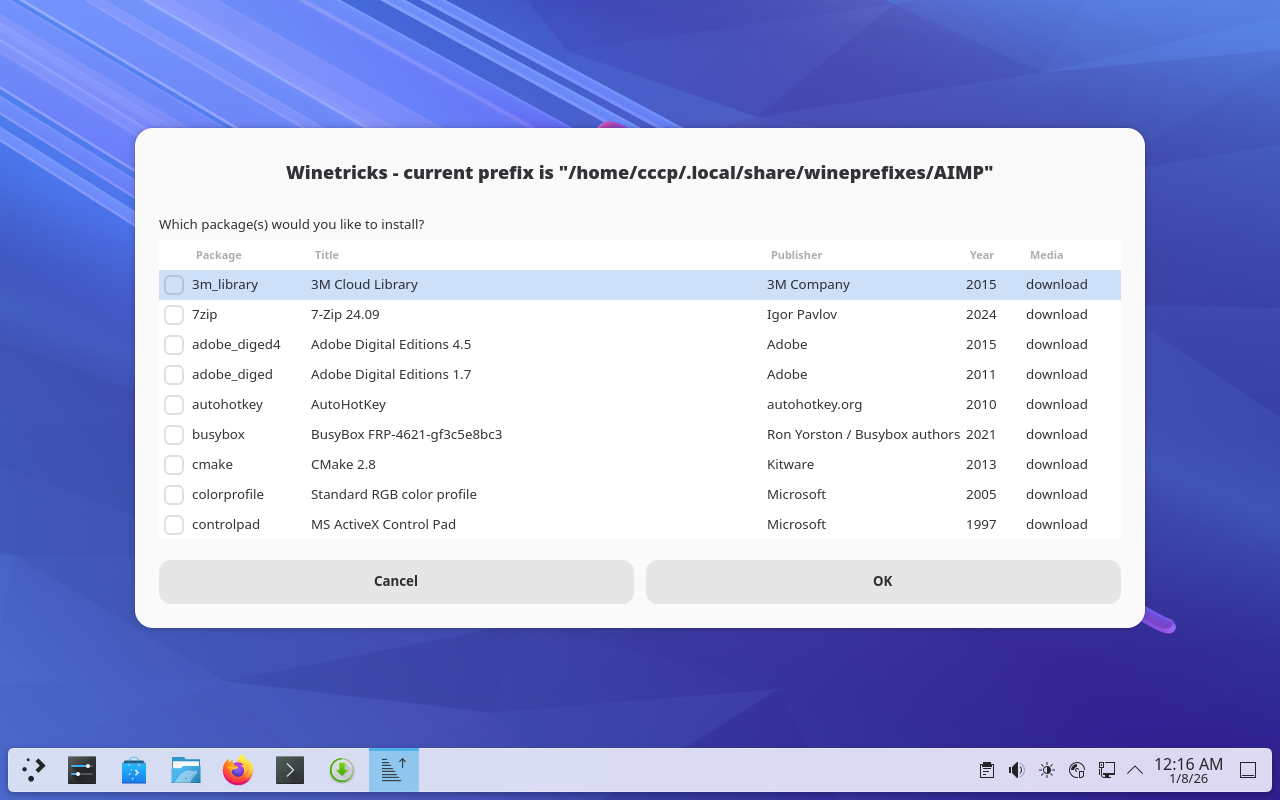The height and width of the screenshot is (800, 1280).
Task: Tick the autohotkey checkbox
Action: coord(174,405)
